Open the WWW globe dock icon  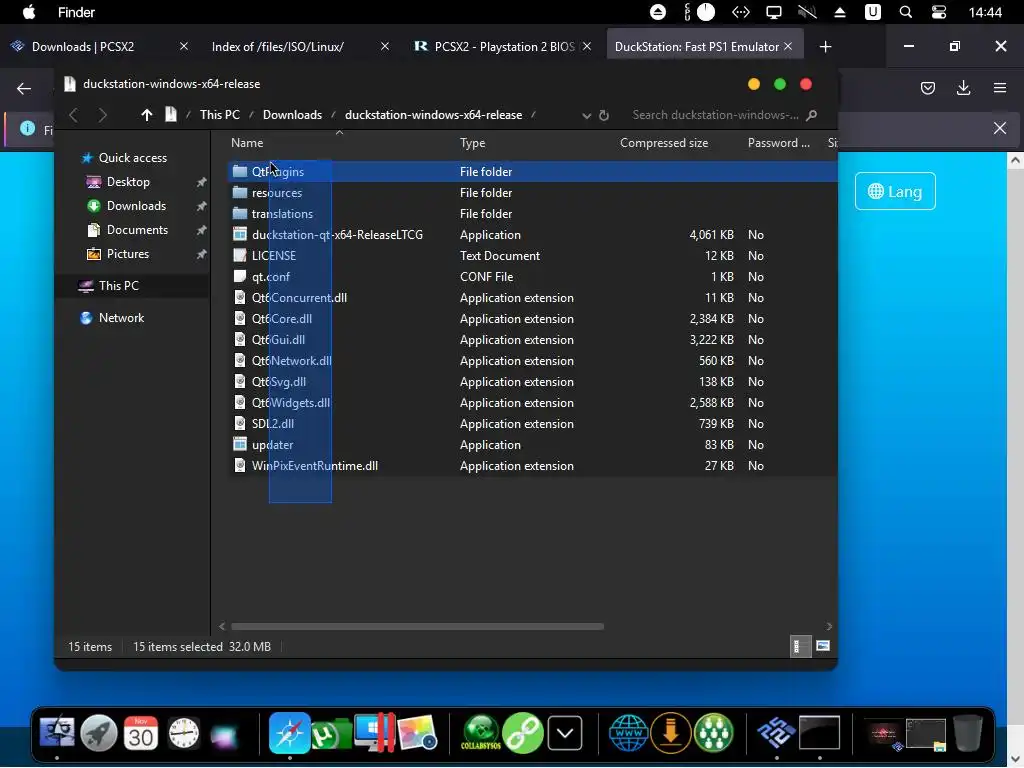628,733
